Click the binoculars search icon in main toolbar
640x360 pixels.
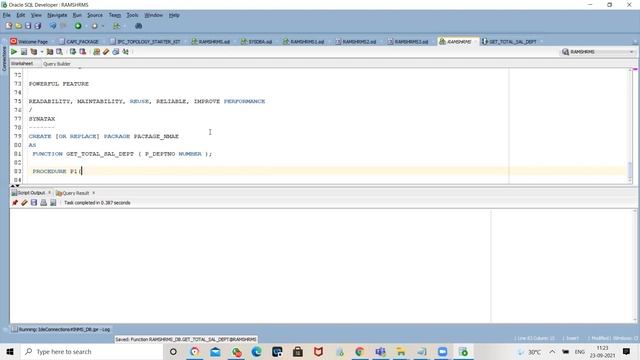point(138,26)
